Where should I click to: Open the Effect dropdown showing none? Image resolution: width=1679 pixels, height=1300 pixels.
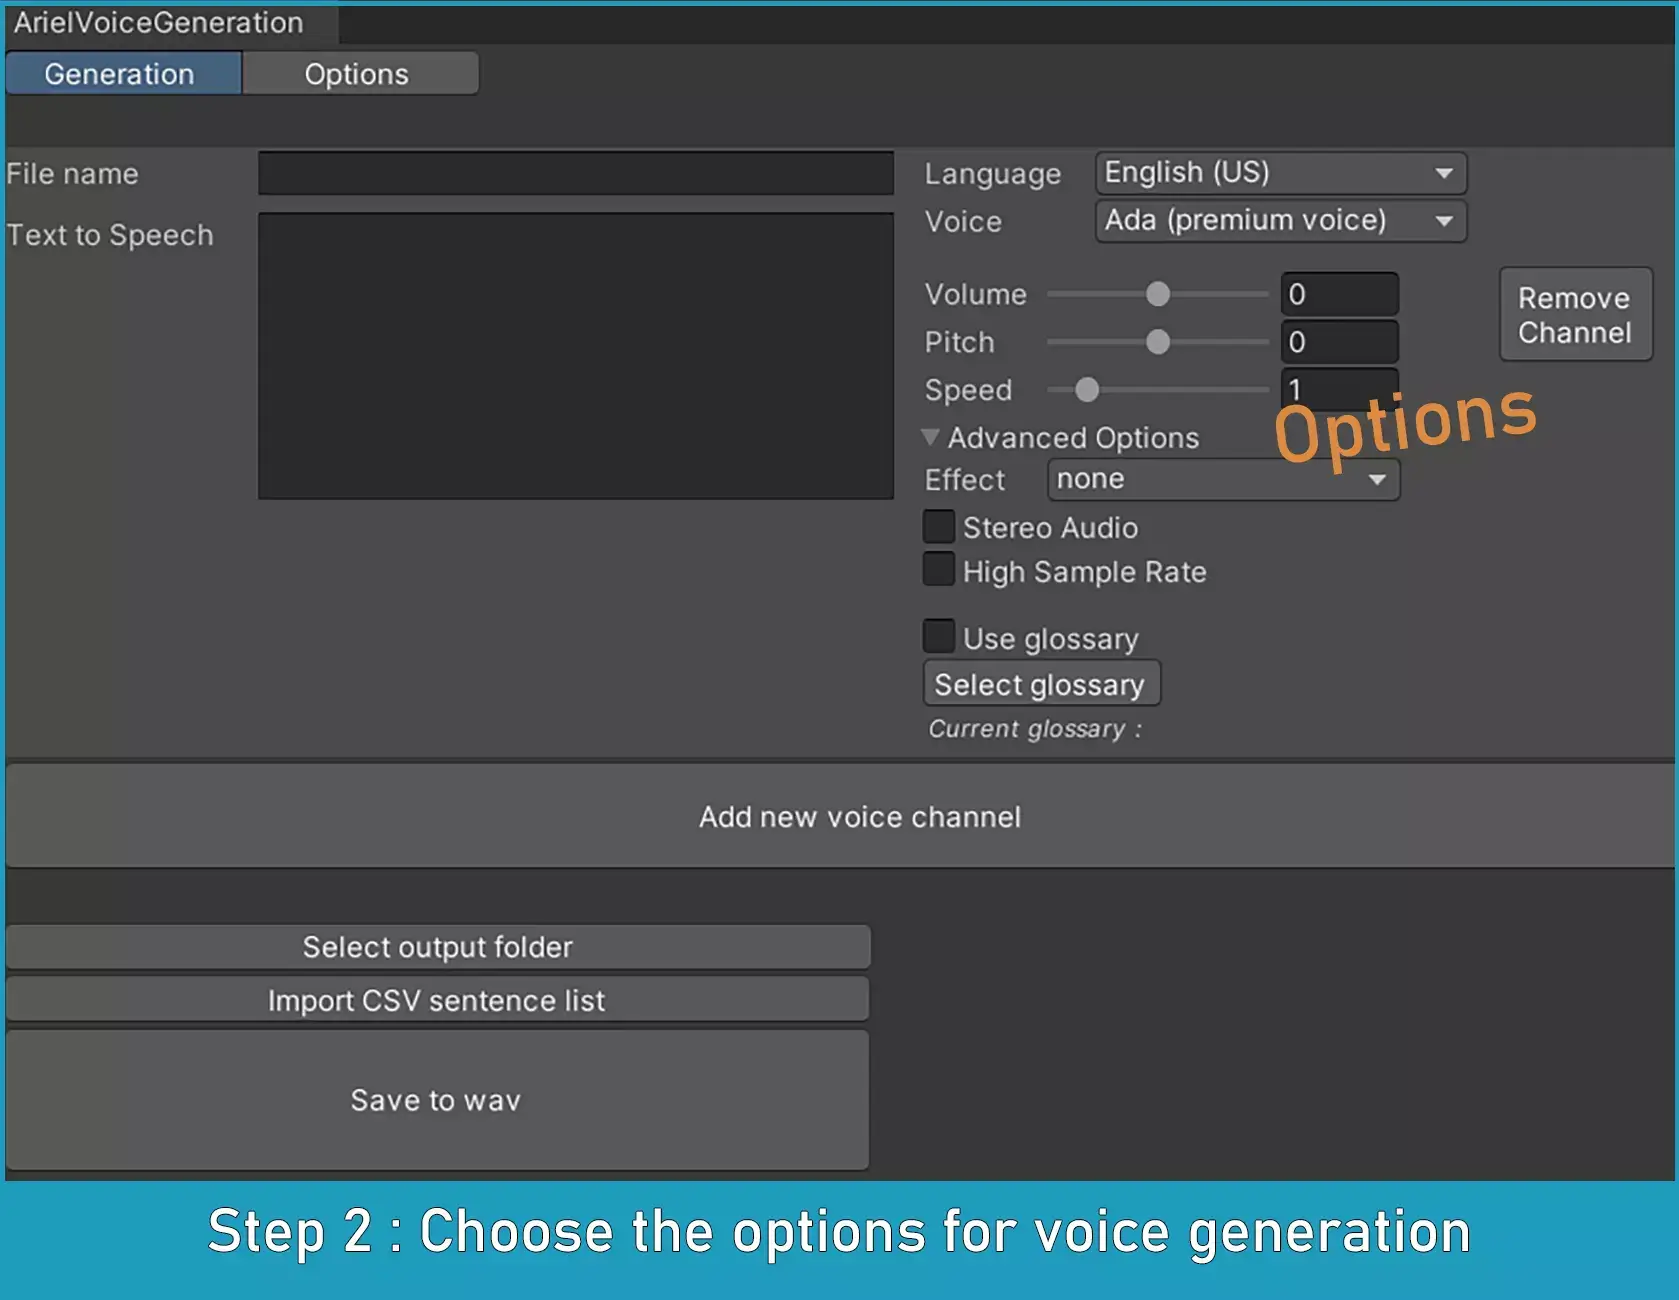pos(1222,479)
